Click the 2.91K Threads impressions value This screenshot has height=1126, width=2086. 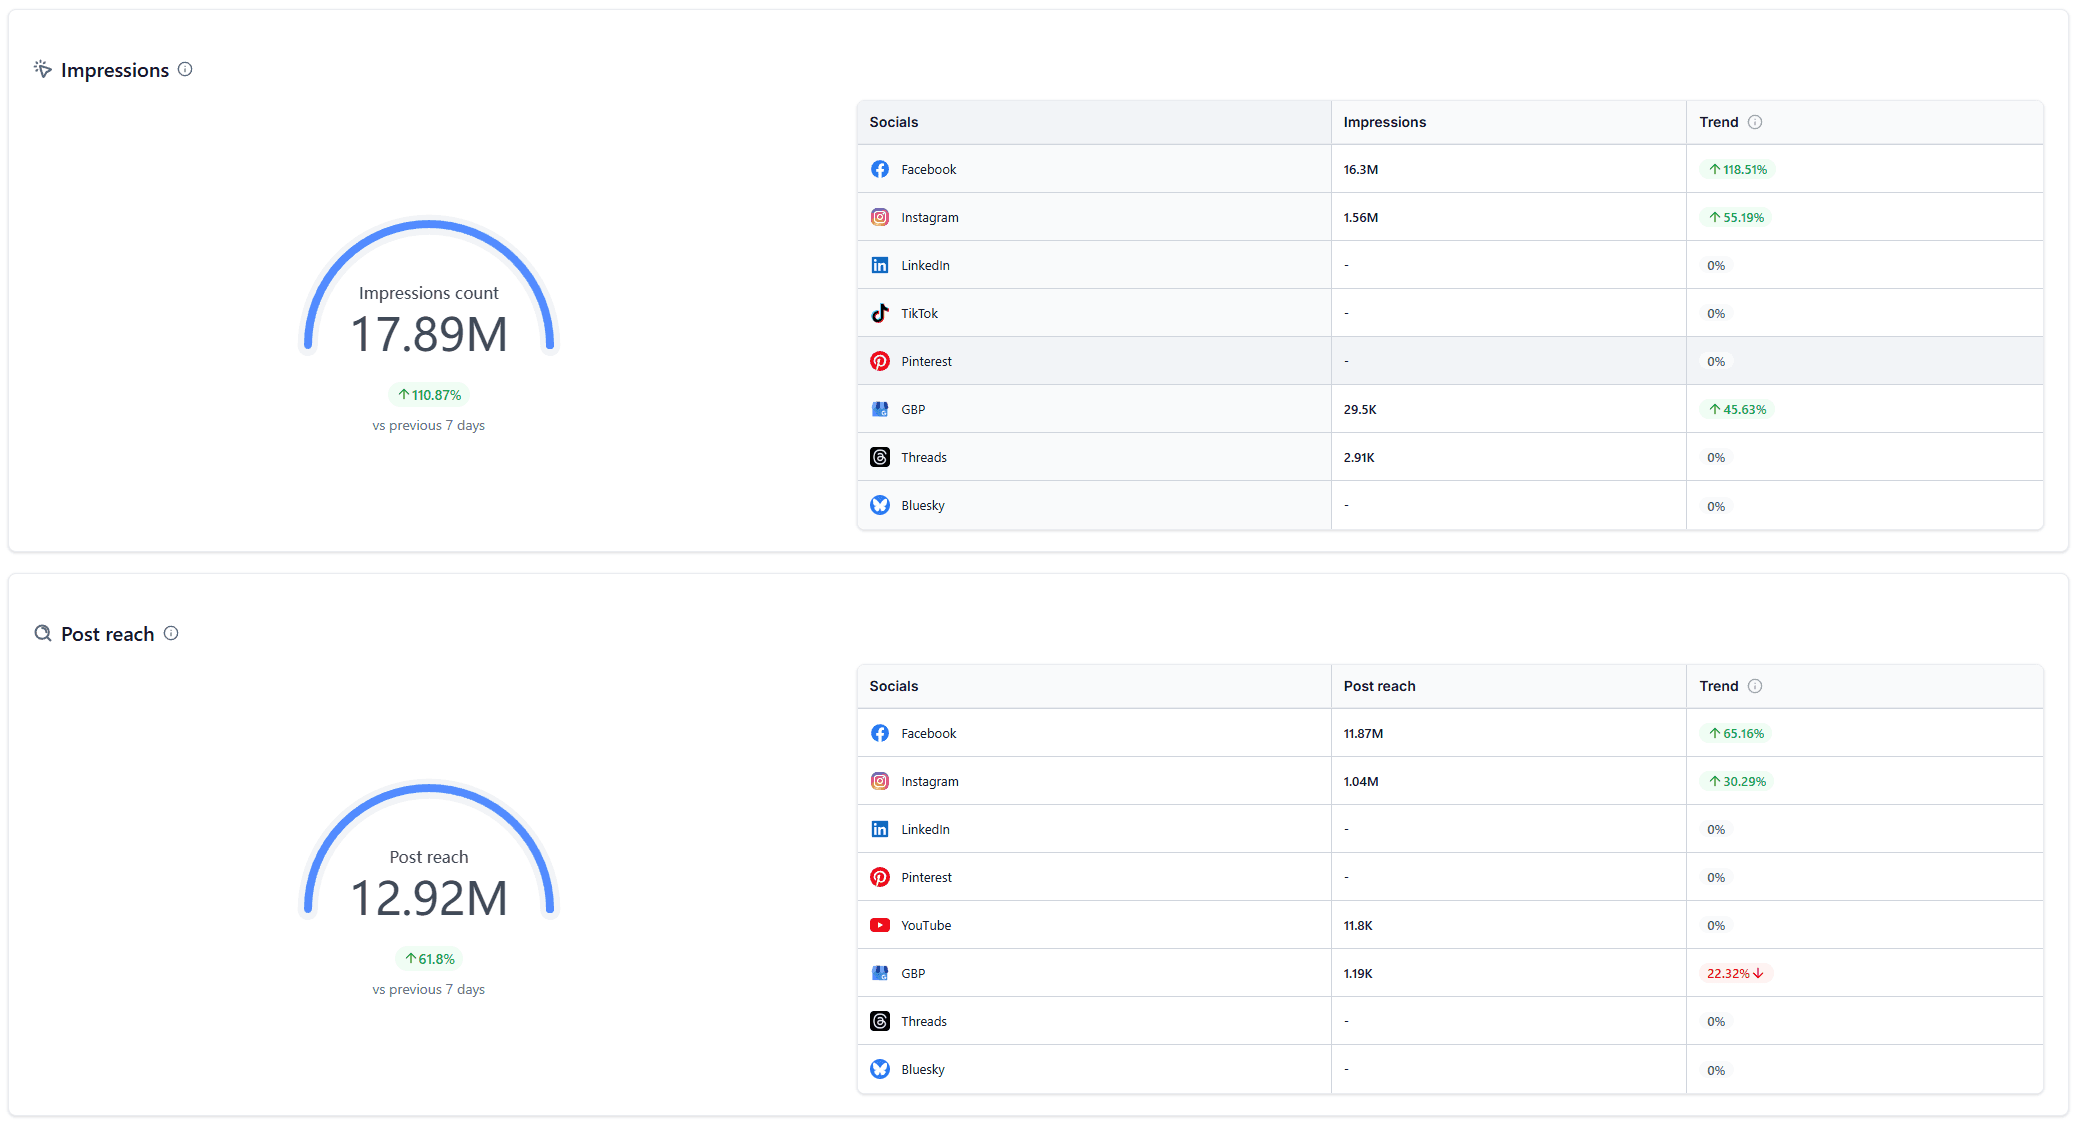pyautogui.click(x=1359, y=458)
